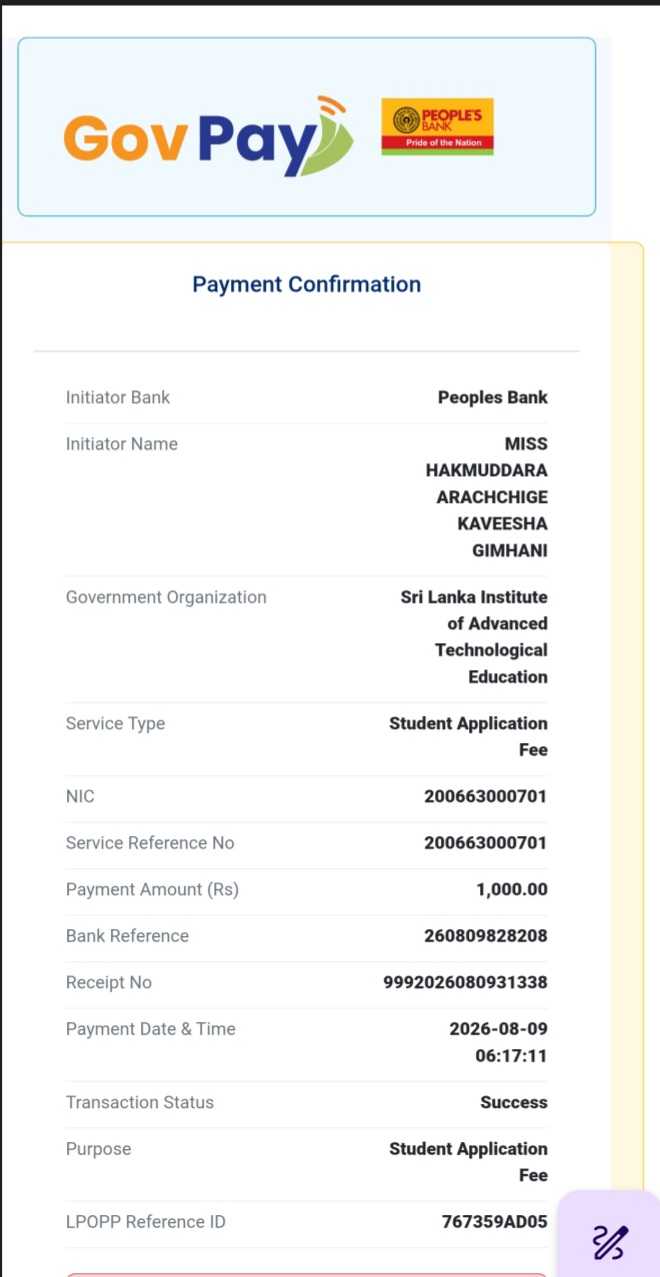The image size is (660, 1277).
Task: Tap the floating pen edit icon
Action: click(x=610, y=1241)
